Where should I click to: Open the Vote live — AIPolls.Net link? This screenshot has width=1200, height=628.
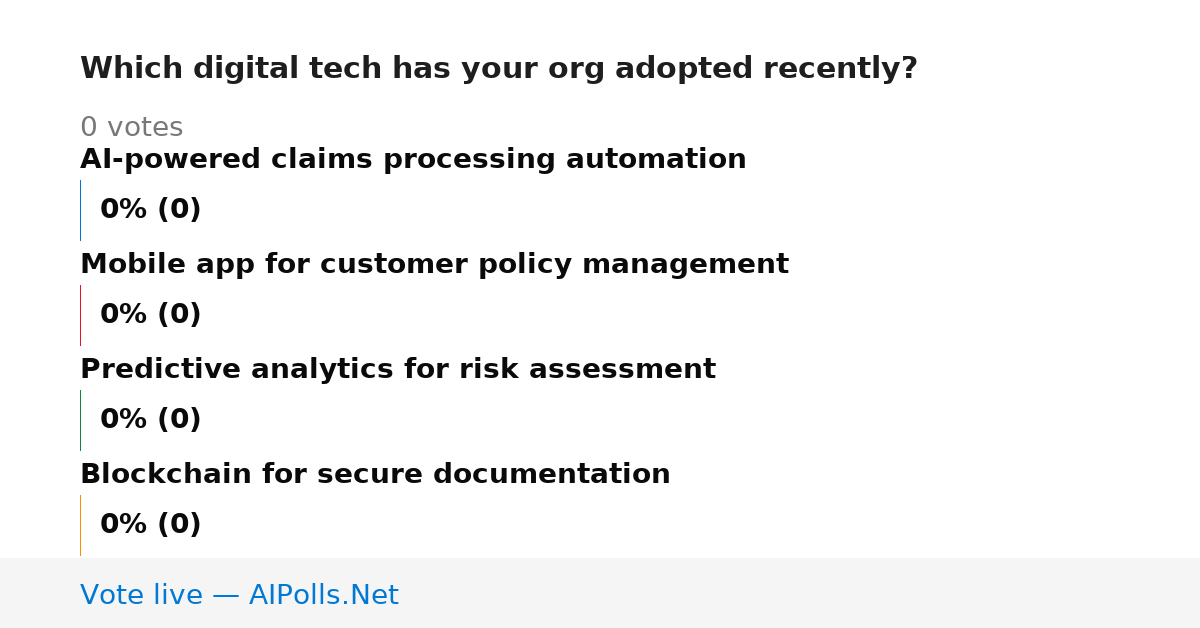pos(239,595)
